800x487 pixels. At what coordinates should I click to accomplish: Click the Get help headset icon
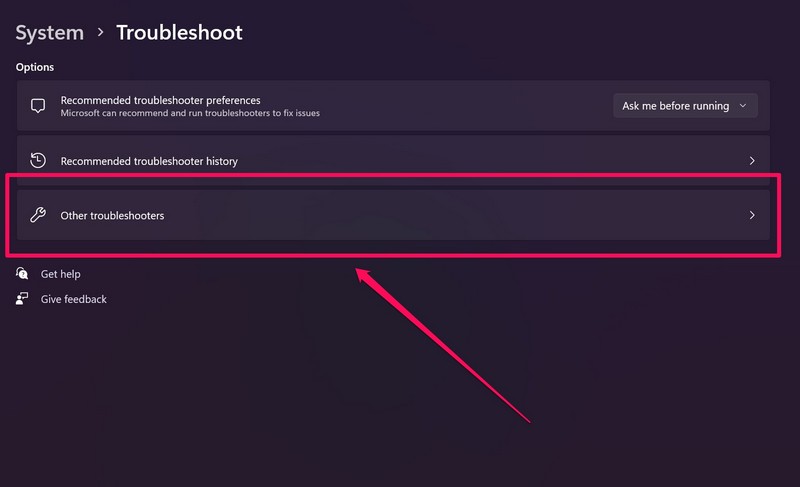[22, 274]
